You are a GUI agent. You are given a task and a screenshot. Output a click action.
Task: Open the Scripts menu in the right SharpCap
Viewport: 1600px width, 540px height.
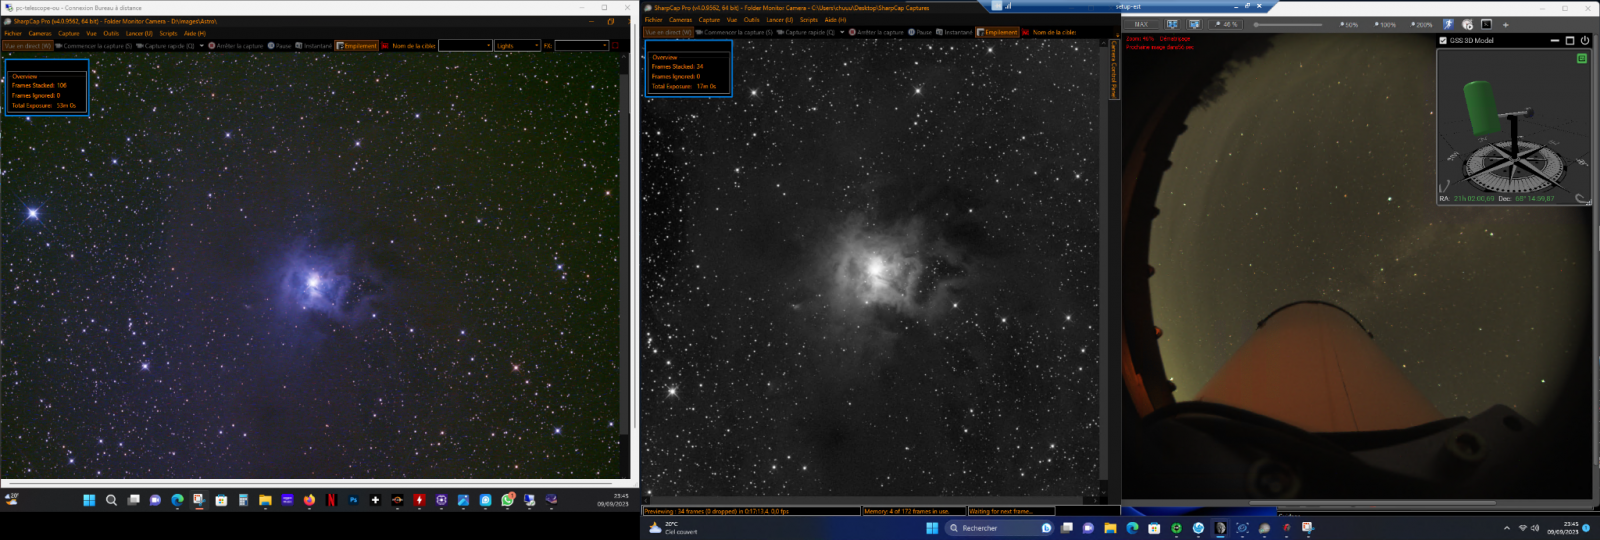(x=808, y=20)
